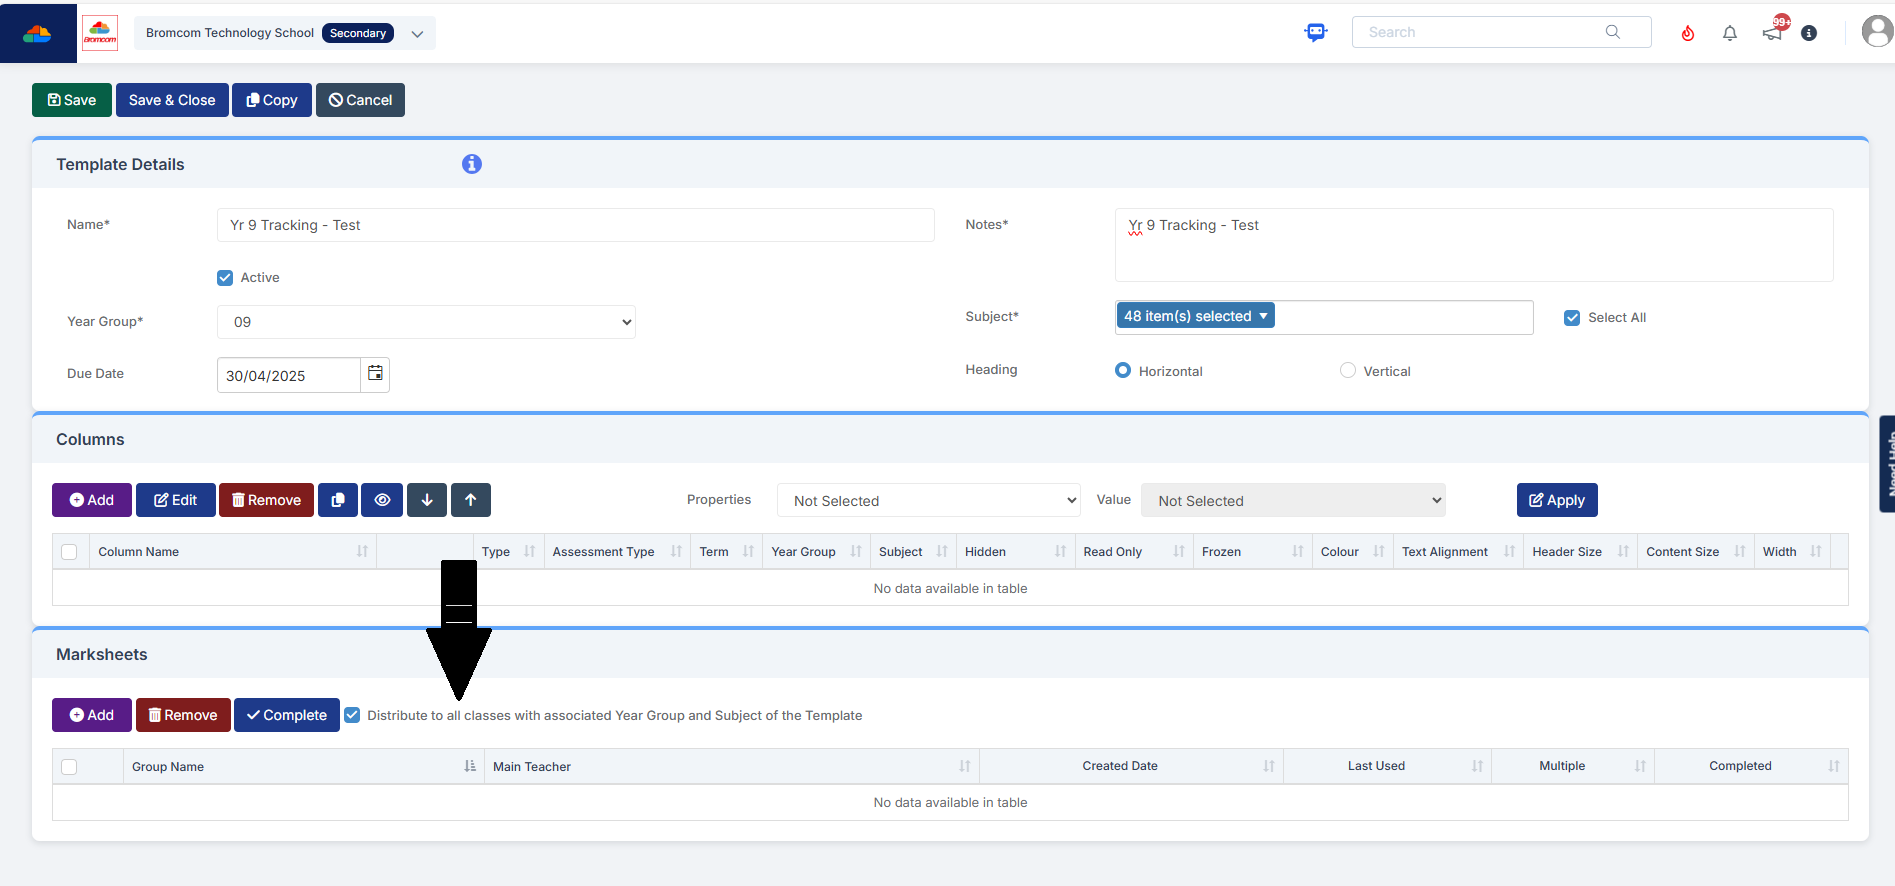
Task: Open the Due Date calendar picker
Action: [x=375, y=374]
